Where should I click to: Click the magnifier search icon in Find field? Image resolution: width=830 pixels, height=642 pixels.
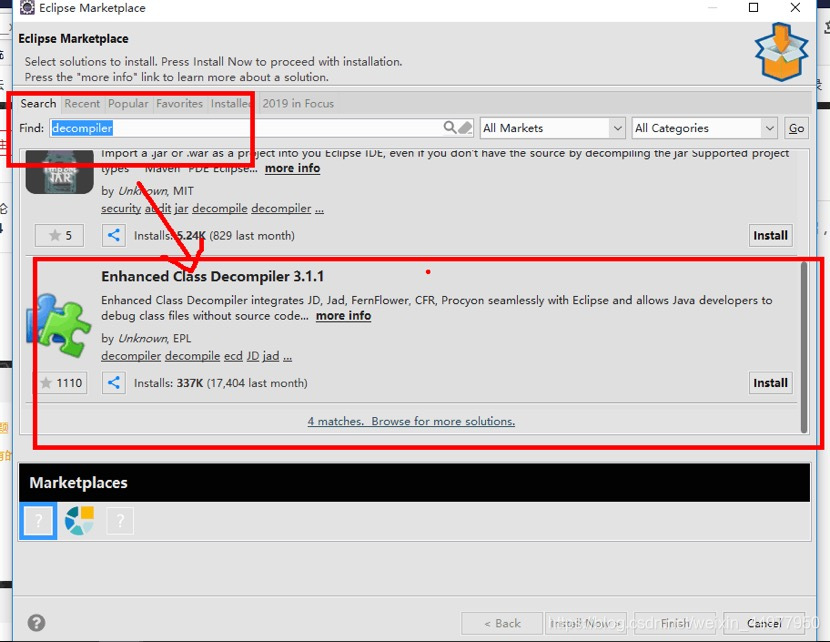coord(449,128)
